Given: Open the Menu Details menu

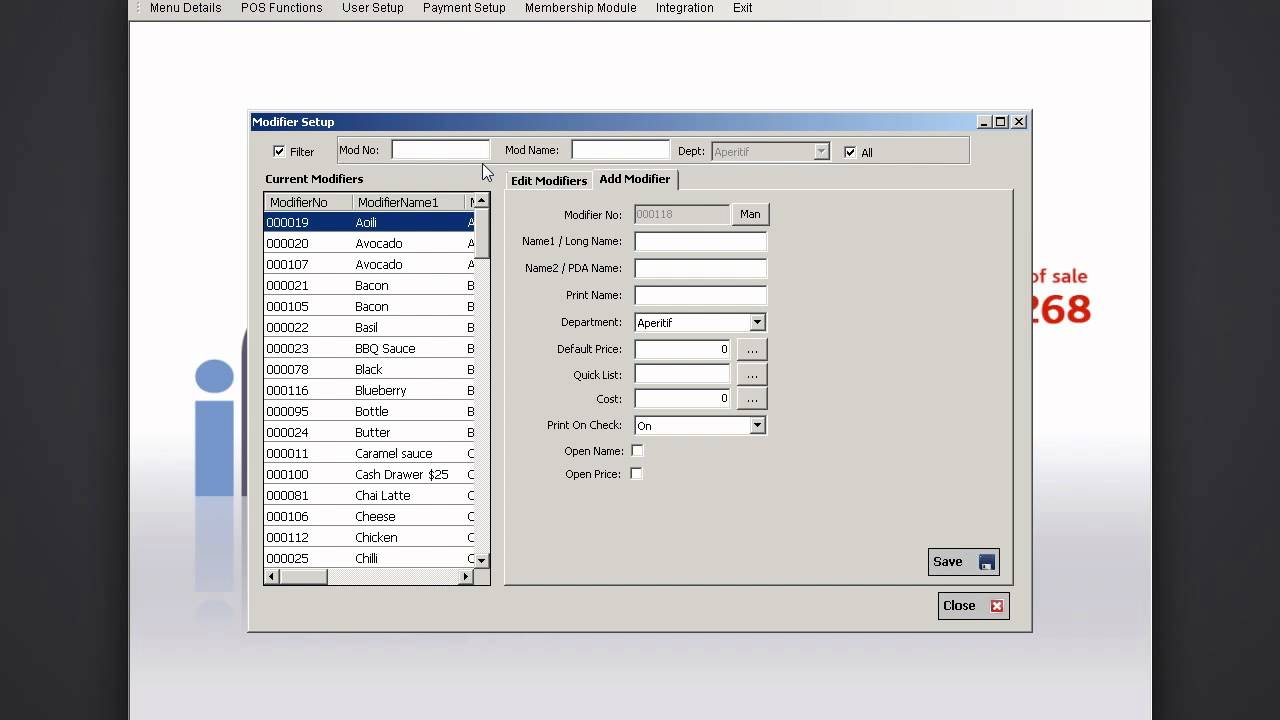Looking at the screenshot, I should tap(186, 8).
